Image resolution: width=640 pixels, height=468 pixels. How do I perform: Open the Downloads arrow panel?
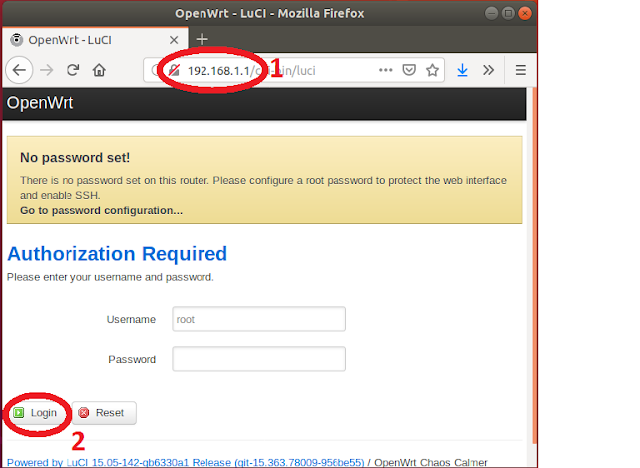[x=462, y=70]
